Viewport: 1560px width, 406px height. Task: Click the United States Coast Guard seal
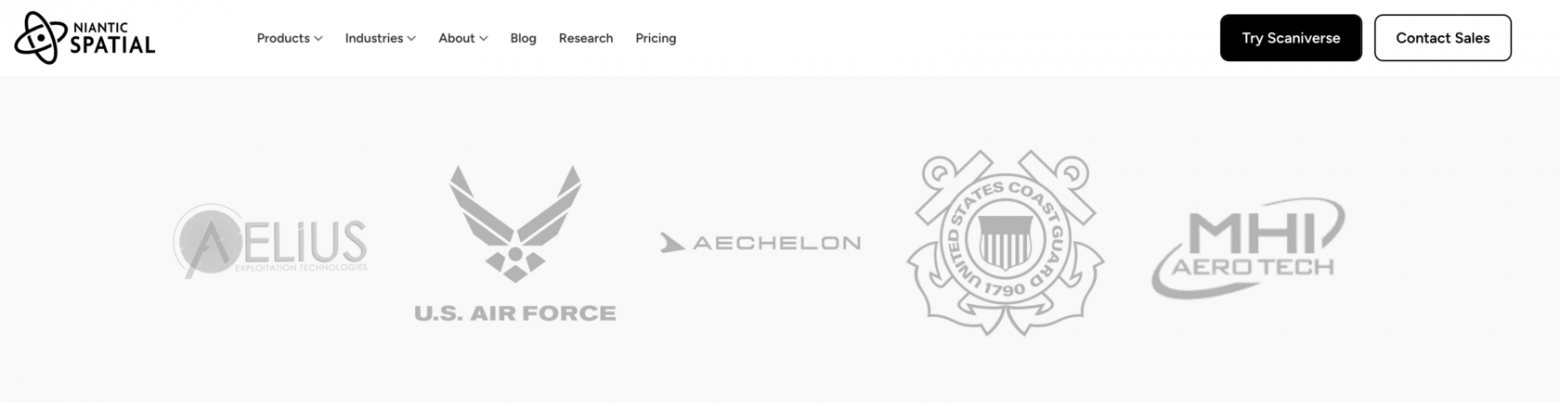[x=1005, y=242]
